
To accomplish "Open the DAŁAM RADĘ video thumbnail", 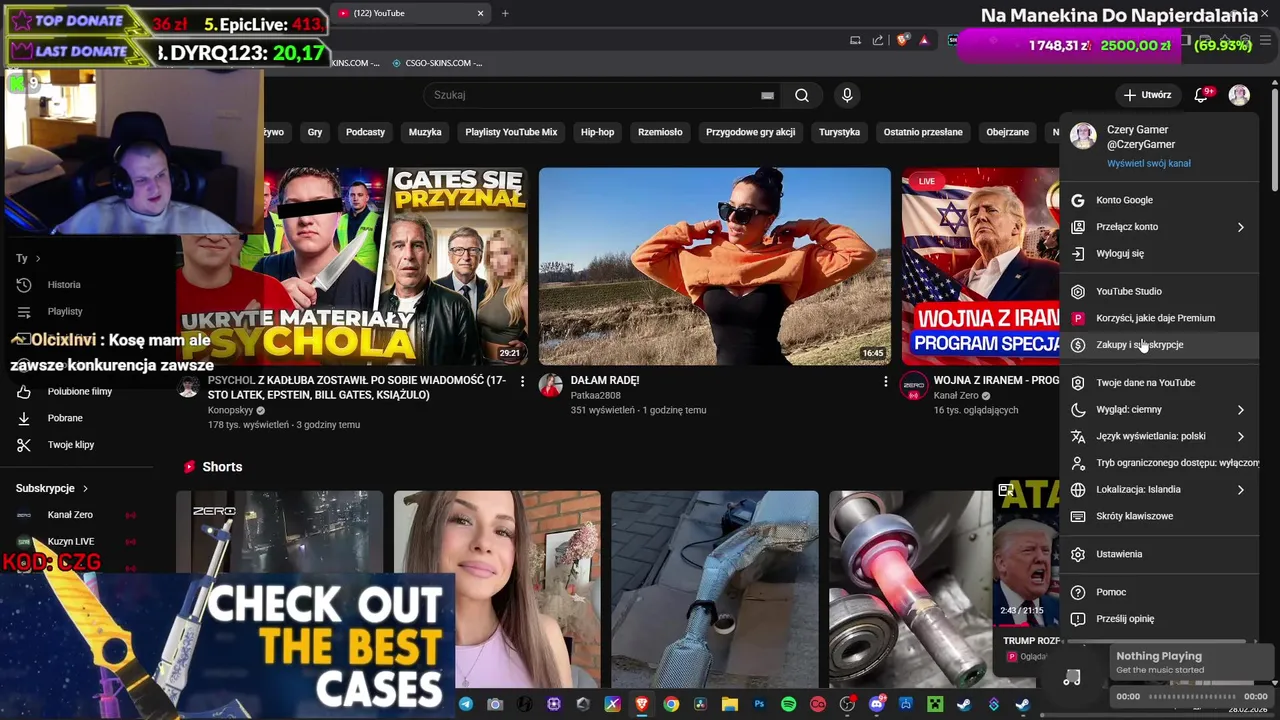I will click(714, 266).
